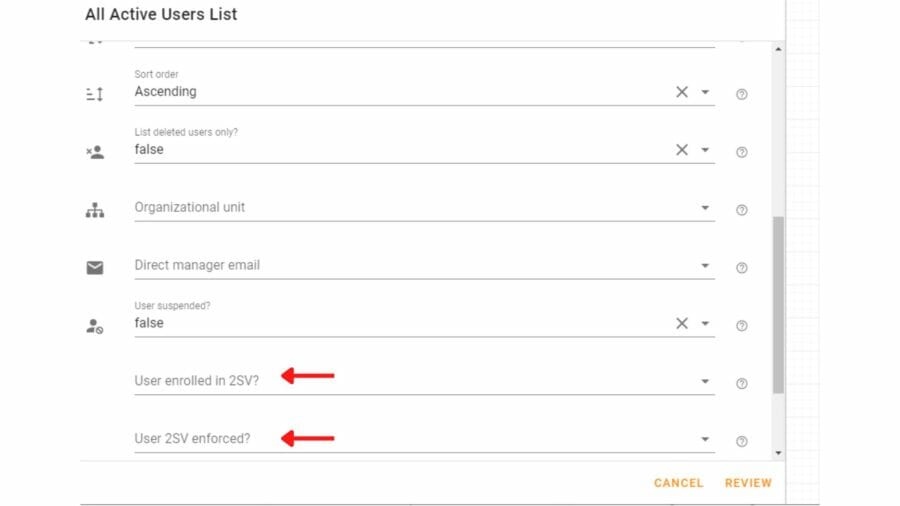Screen dimensions: 900x506
Task: Expand the Organizational unit dropdown
Action: 705,208
